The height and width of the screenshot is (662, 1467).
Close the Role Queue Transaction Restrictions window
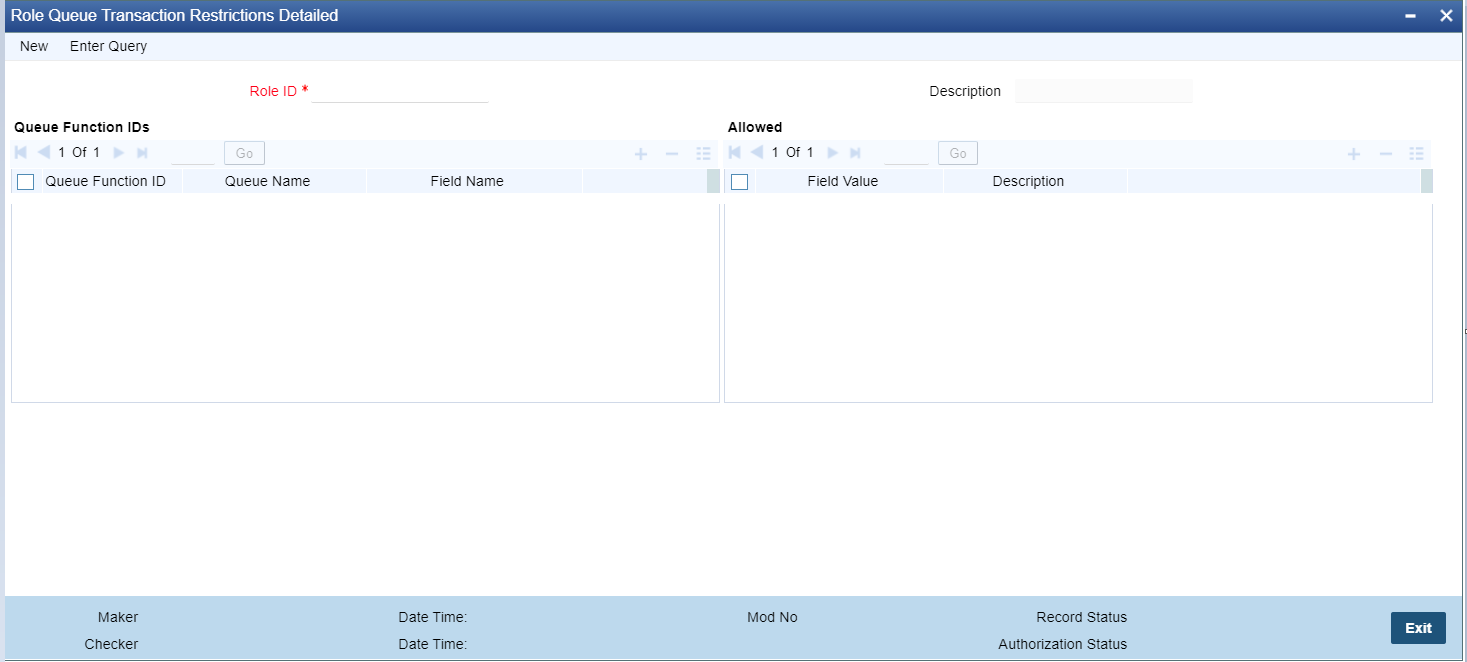1445,16
